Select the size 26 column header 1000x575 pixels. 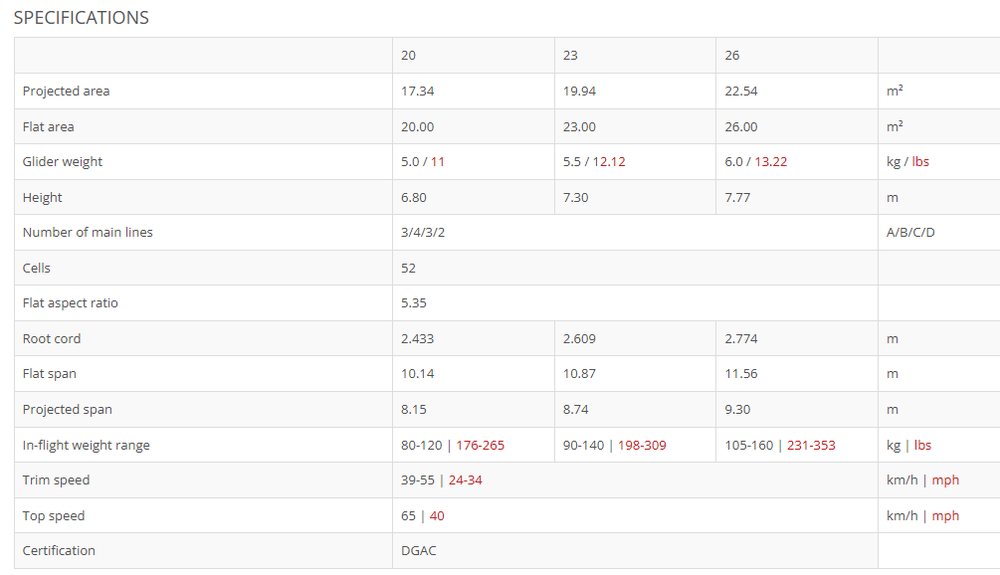(732, 55)
